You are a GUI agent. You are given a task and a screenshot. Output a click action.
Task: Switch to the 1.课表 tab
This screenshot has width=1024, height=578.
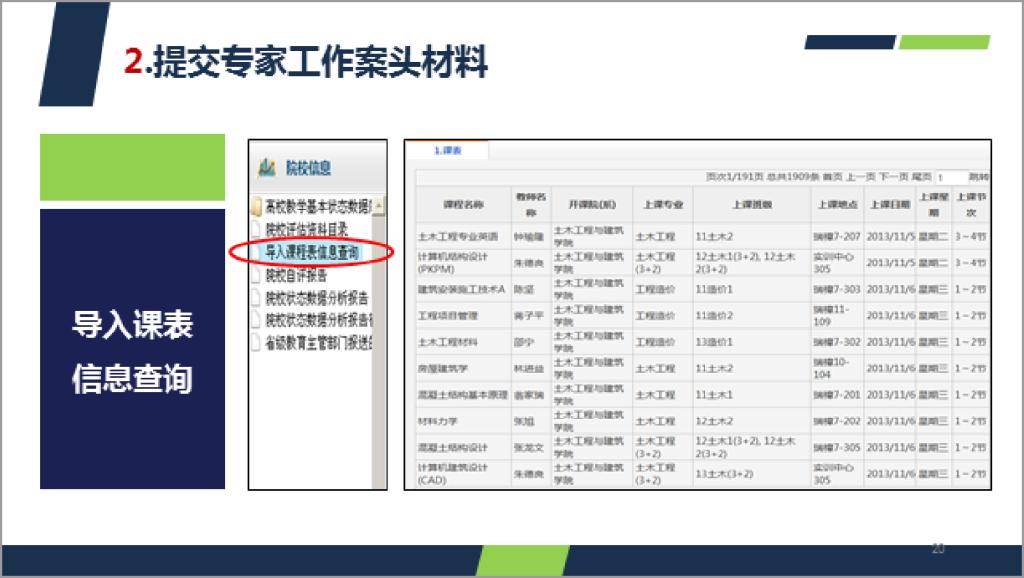point(448,150)
